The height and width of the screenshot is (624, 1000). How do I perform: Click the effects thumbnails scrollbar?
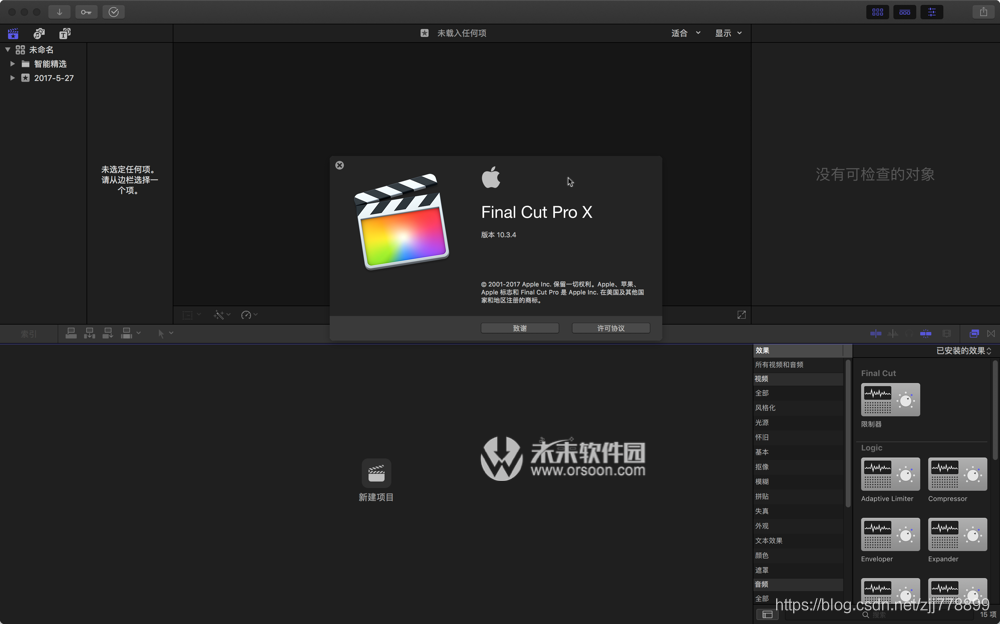pyautogui.click(x=995, y=410)
